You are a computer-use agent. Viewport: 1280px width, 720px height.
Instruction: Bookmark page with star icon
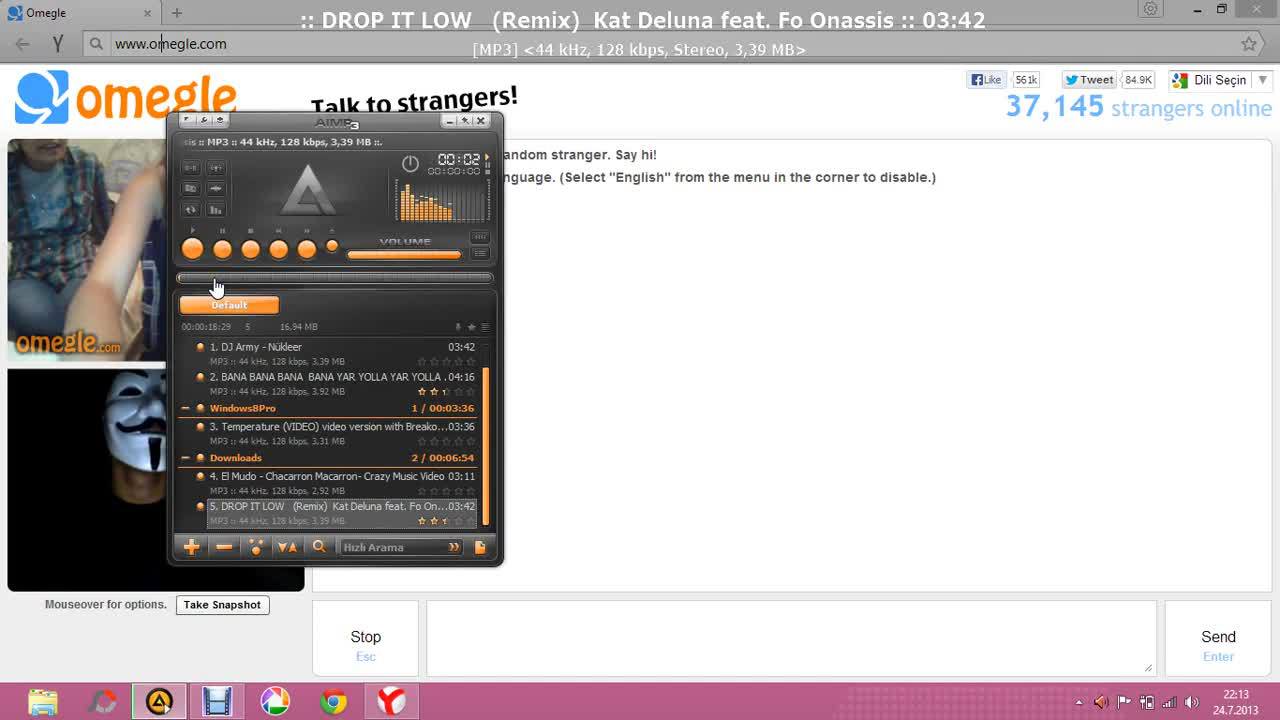click(x=1249, y=44)
